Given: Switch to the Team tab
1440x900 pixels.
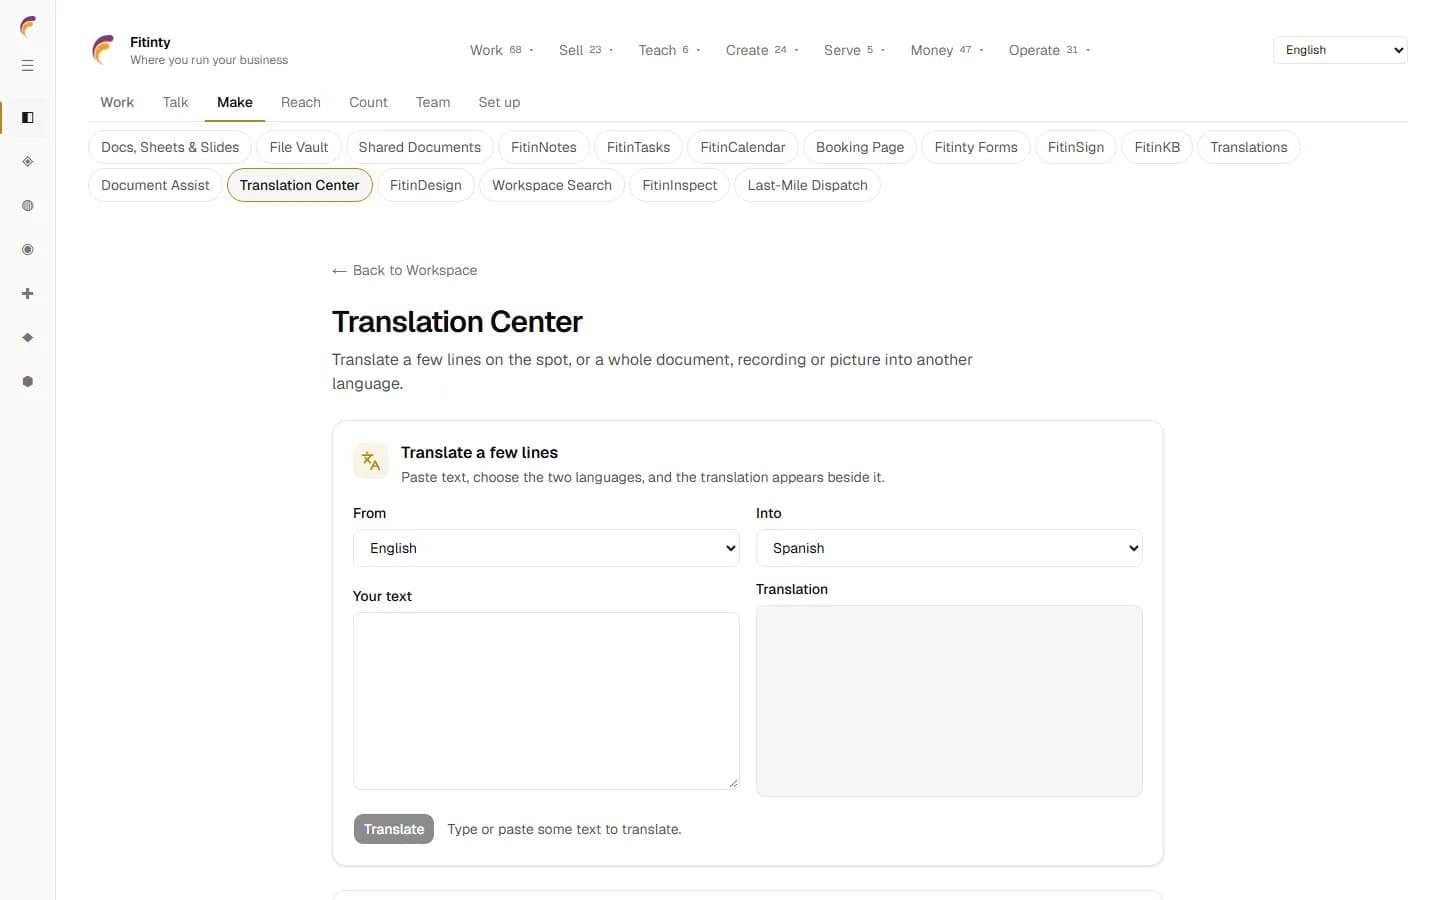Looking at the screenshot, I should pyautogui.click(x=433, y=102).
